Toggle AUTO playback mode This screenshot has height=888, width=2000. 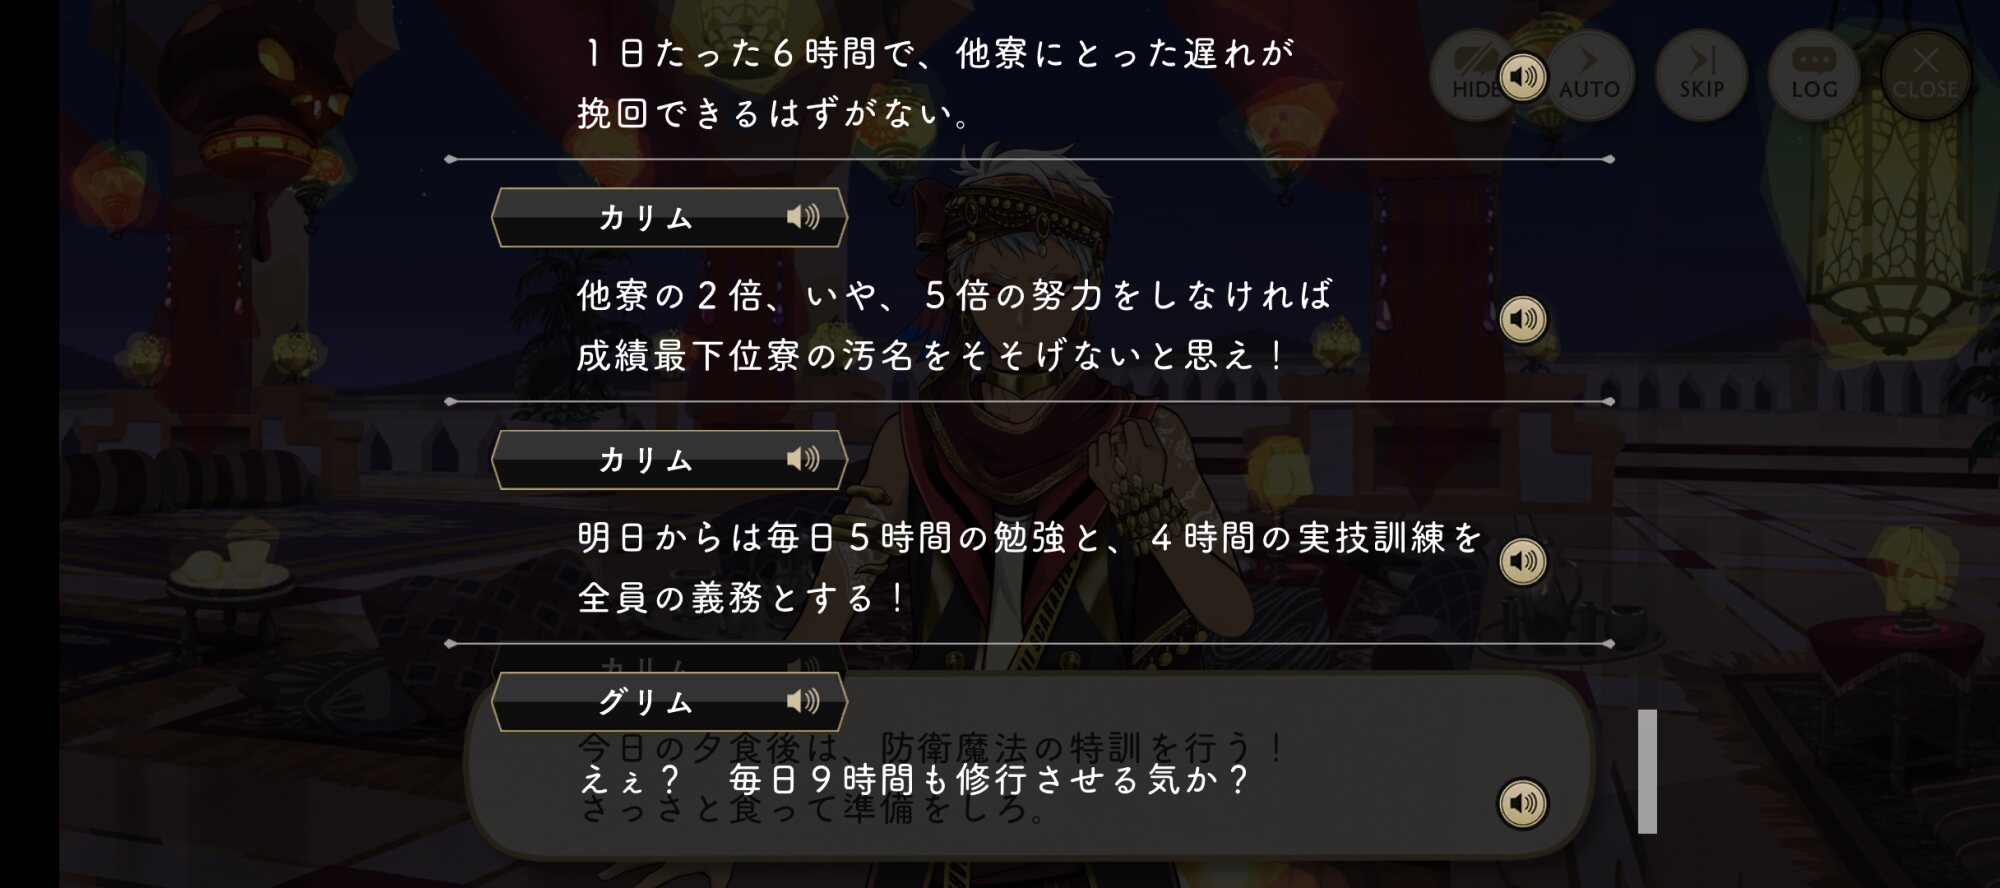click(x=1590, y=76)
